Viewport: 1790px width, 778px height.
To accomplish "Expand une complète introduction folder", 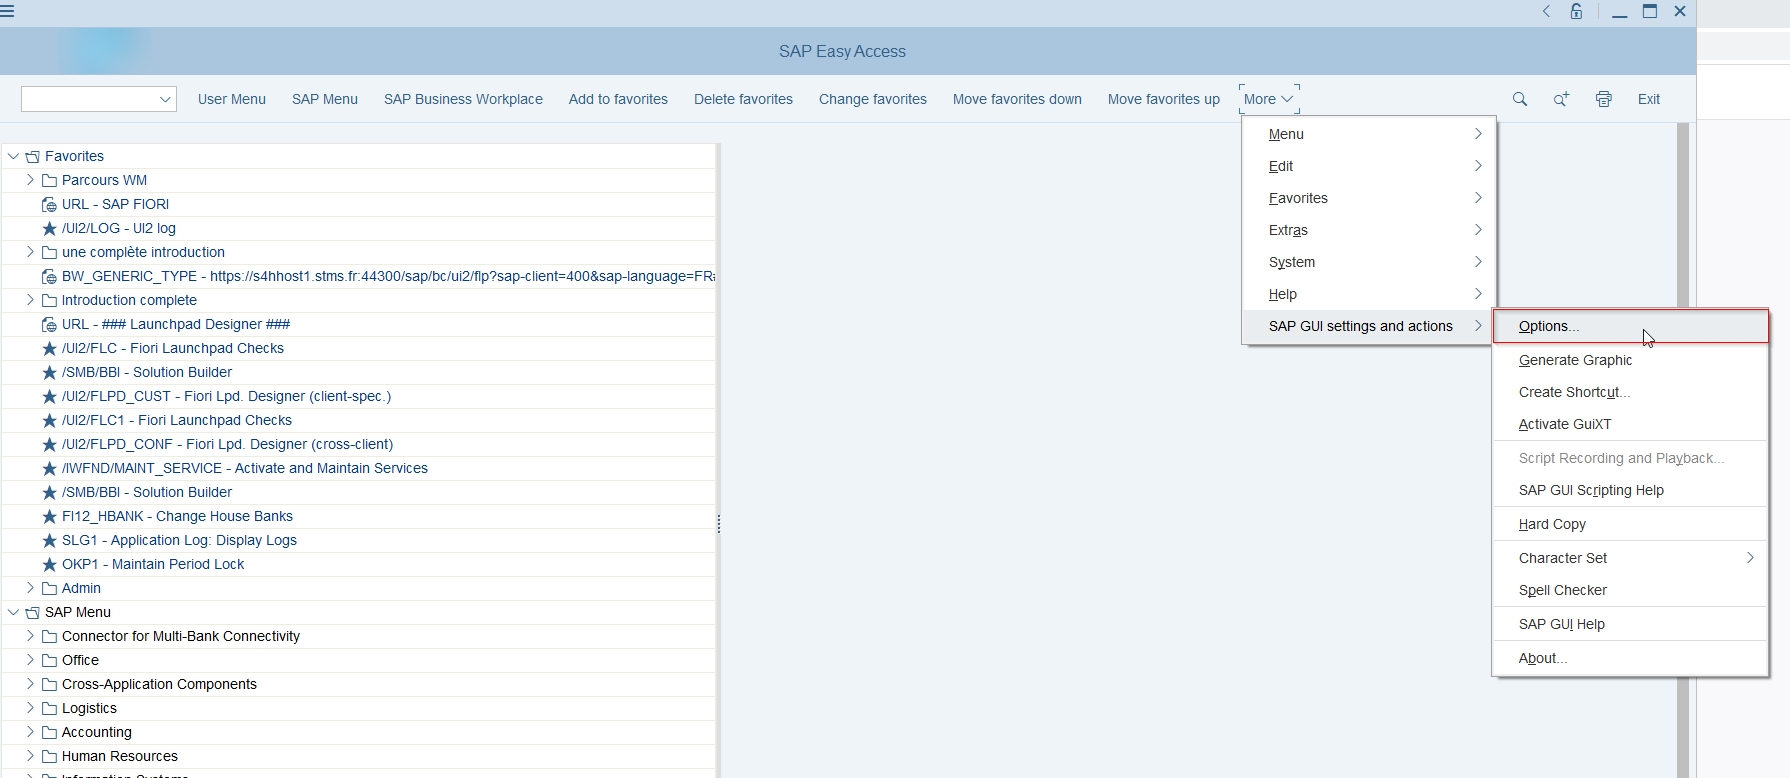I will 30,252.
